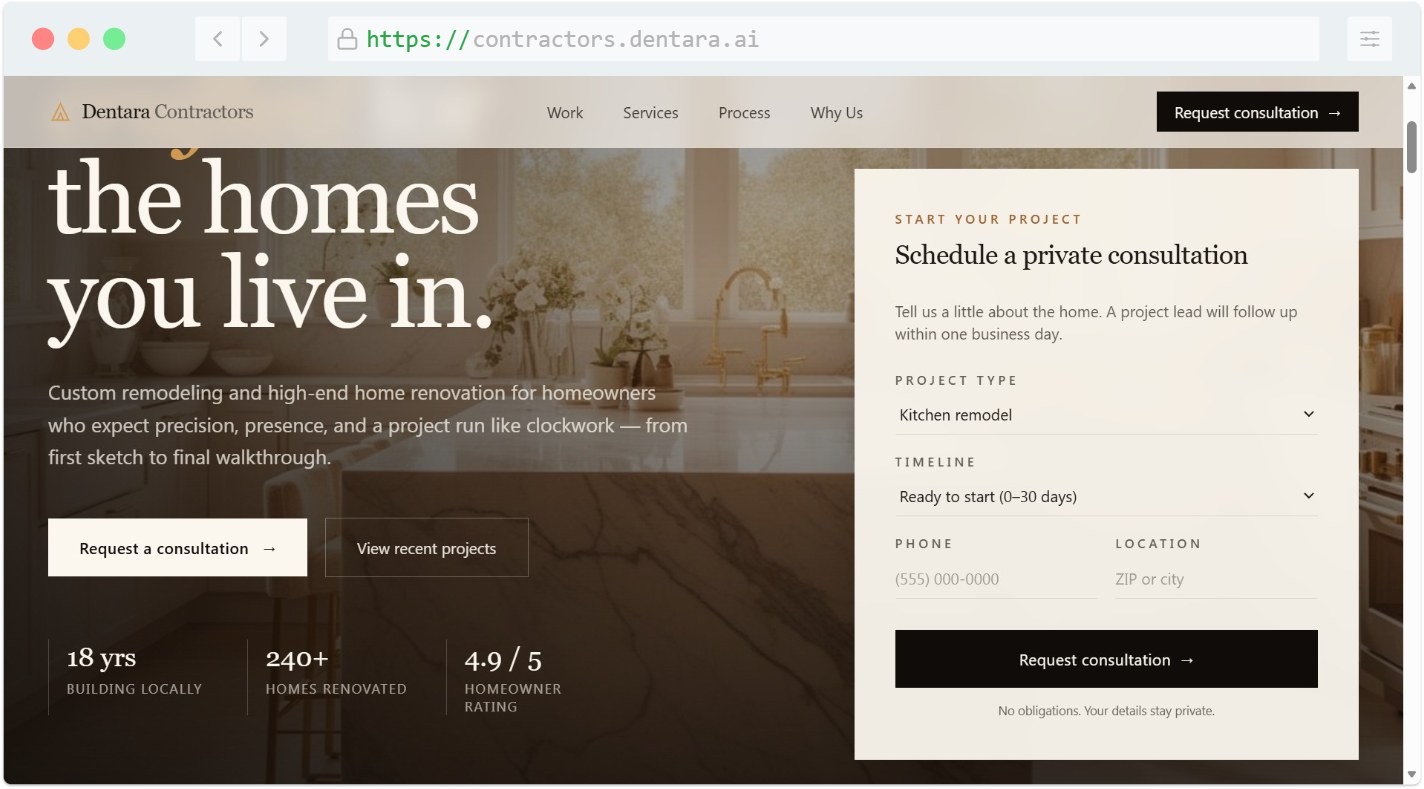Click the browser forward arrow

pos(264,39)
